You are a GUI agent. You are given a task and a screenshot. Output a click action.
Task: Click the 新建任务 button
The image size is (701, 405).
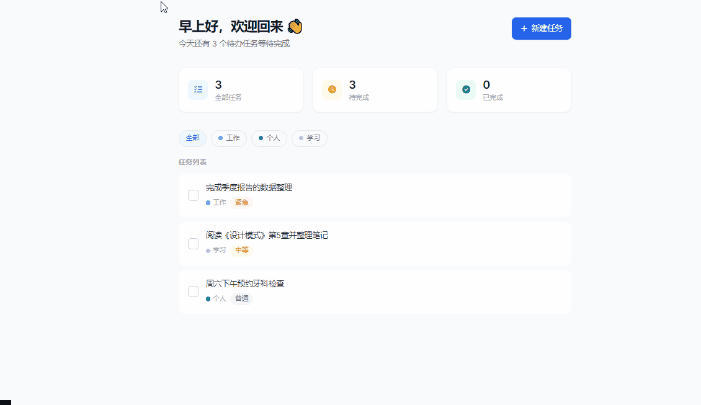point(541,28)
